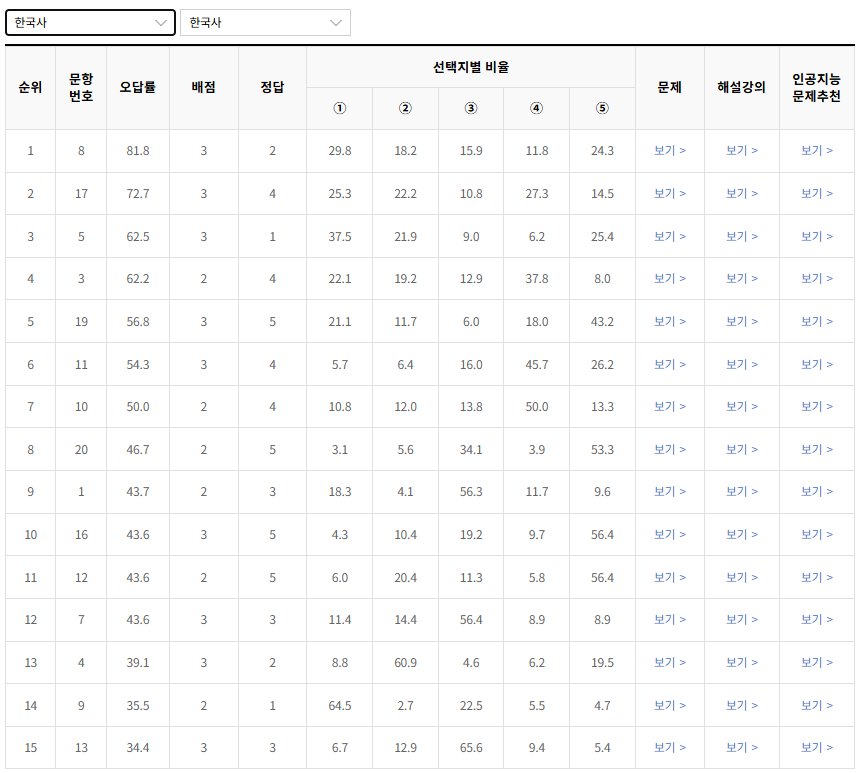View AI recommendation 보기 for question 20
This screenshot has height=773, width=856.
(816, 449)
